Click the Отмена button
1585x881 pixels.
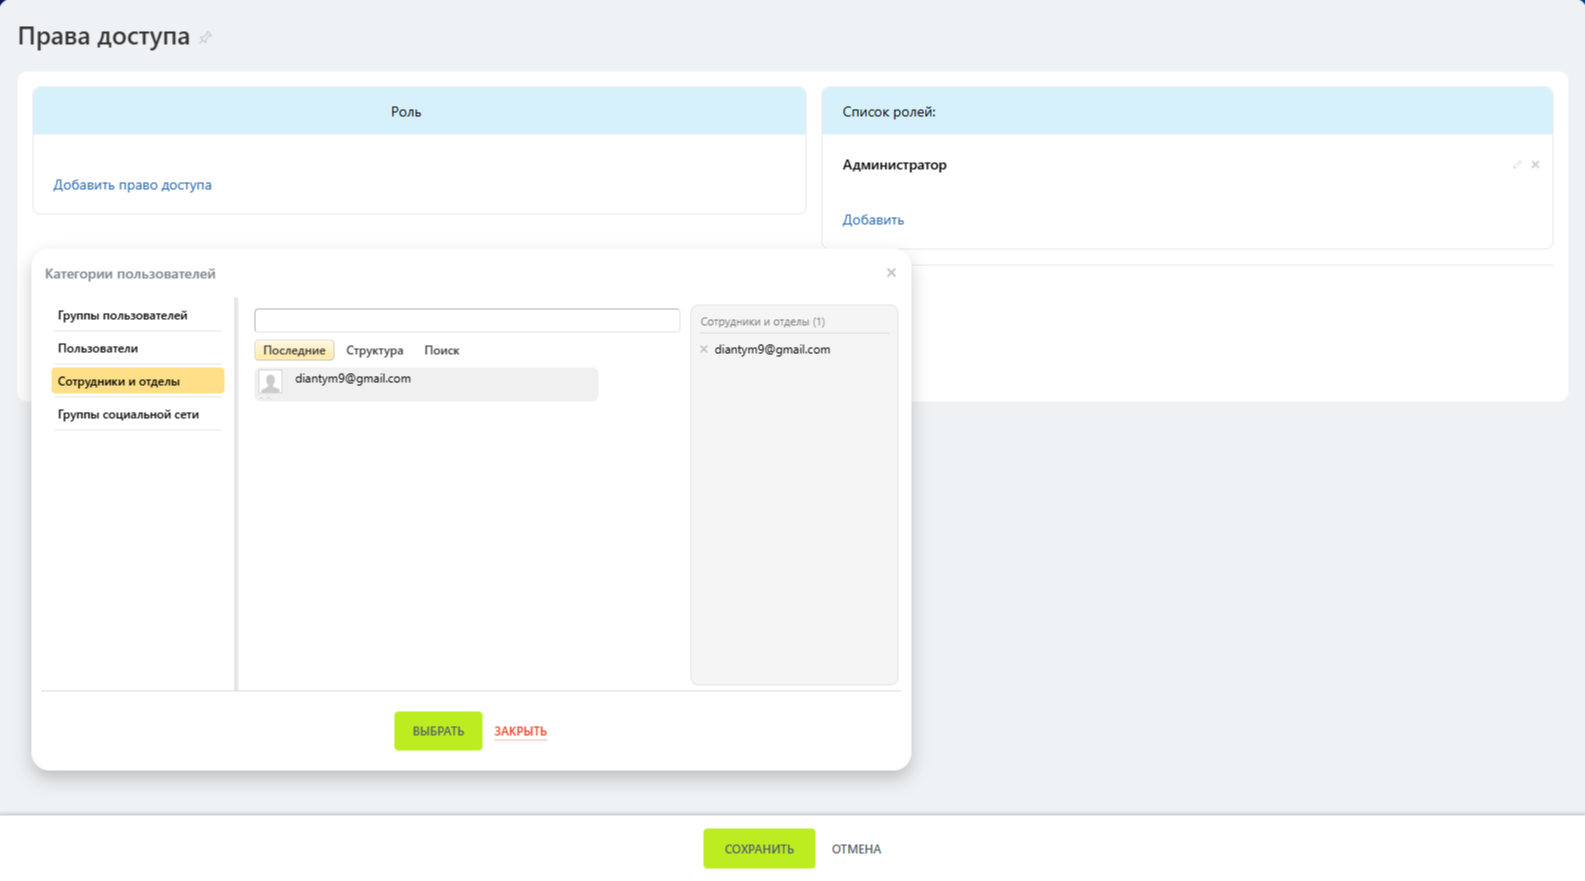(x=856, y=849)
